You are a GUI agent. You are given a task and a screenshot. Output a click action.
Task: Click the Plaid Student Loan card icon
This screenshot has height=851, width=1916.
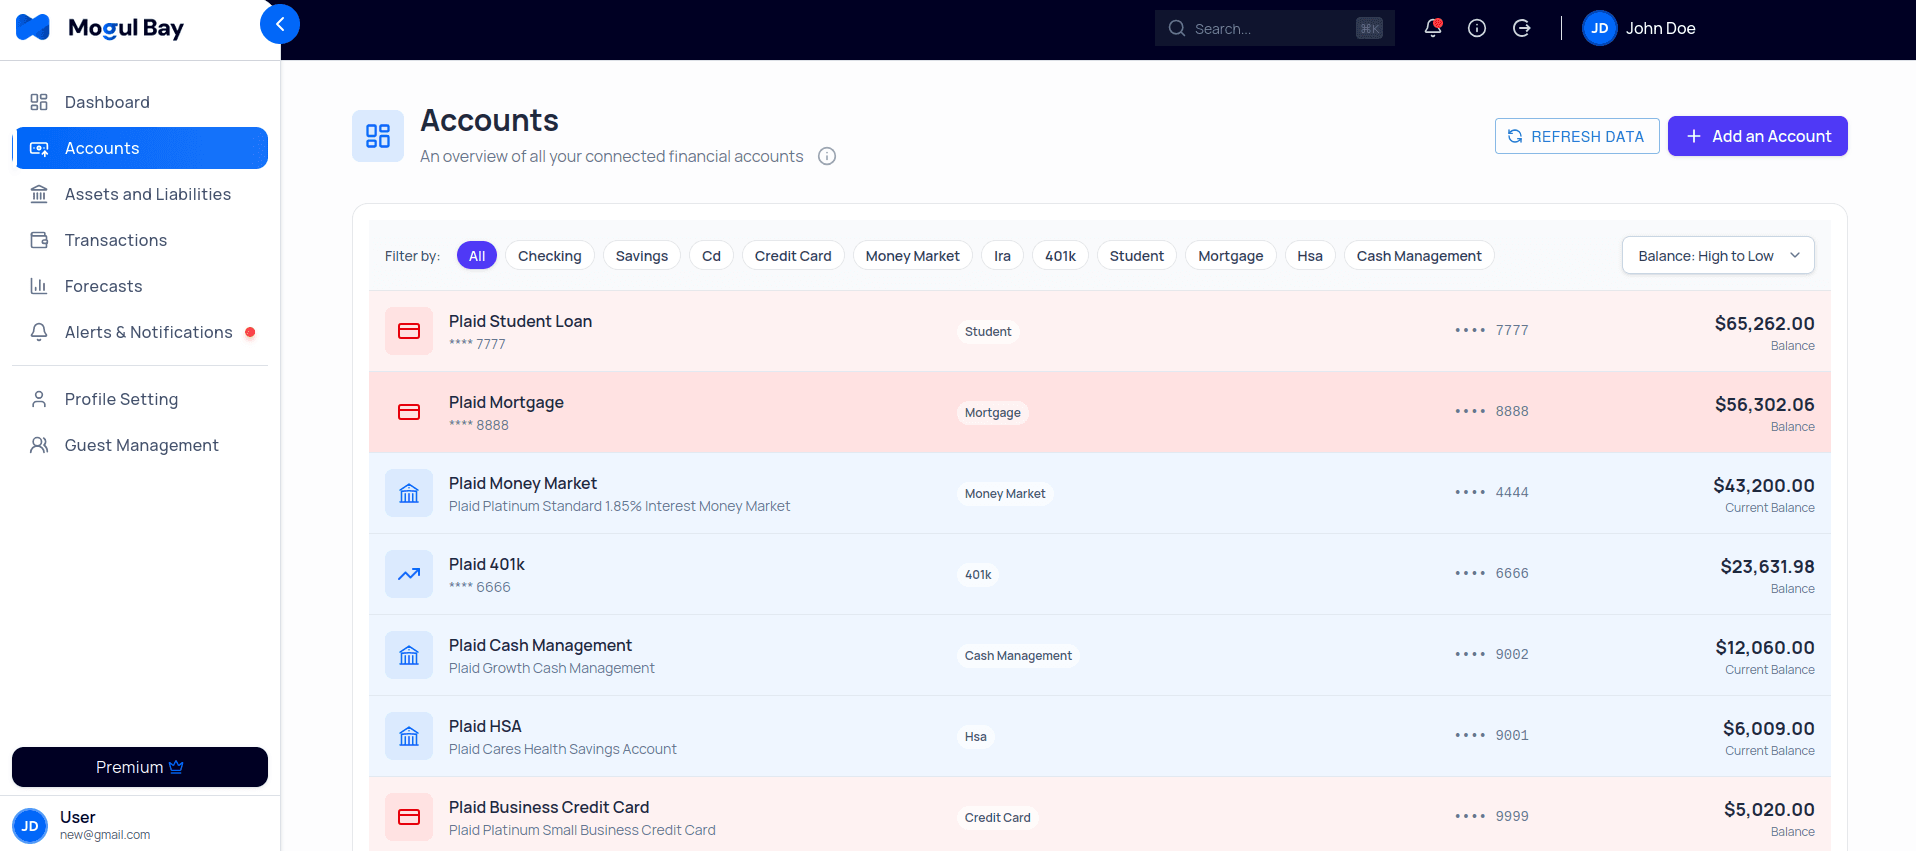click(x=409, y=331)
